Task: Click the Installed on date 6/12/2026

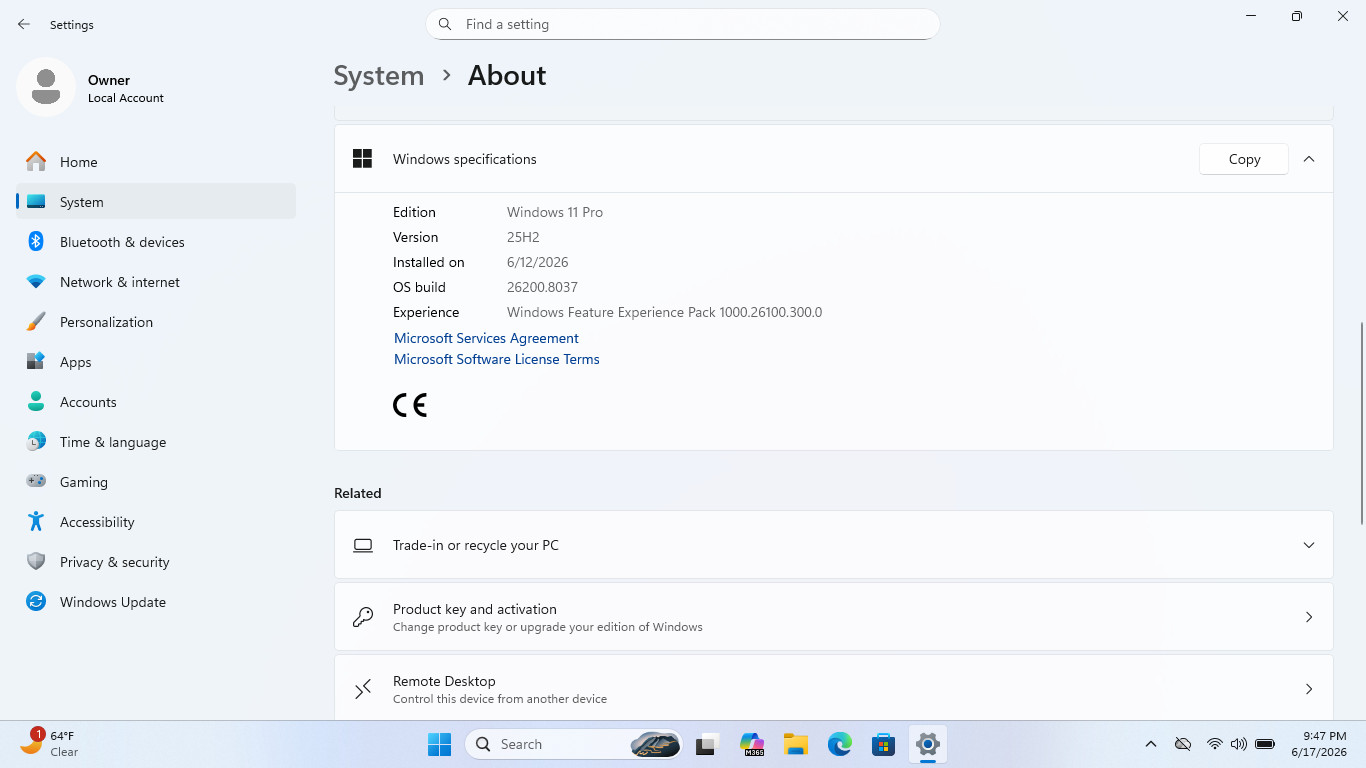Action: pos(538,262)
